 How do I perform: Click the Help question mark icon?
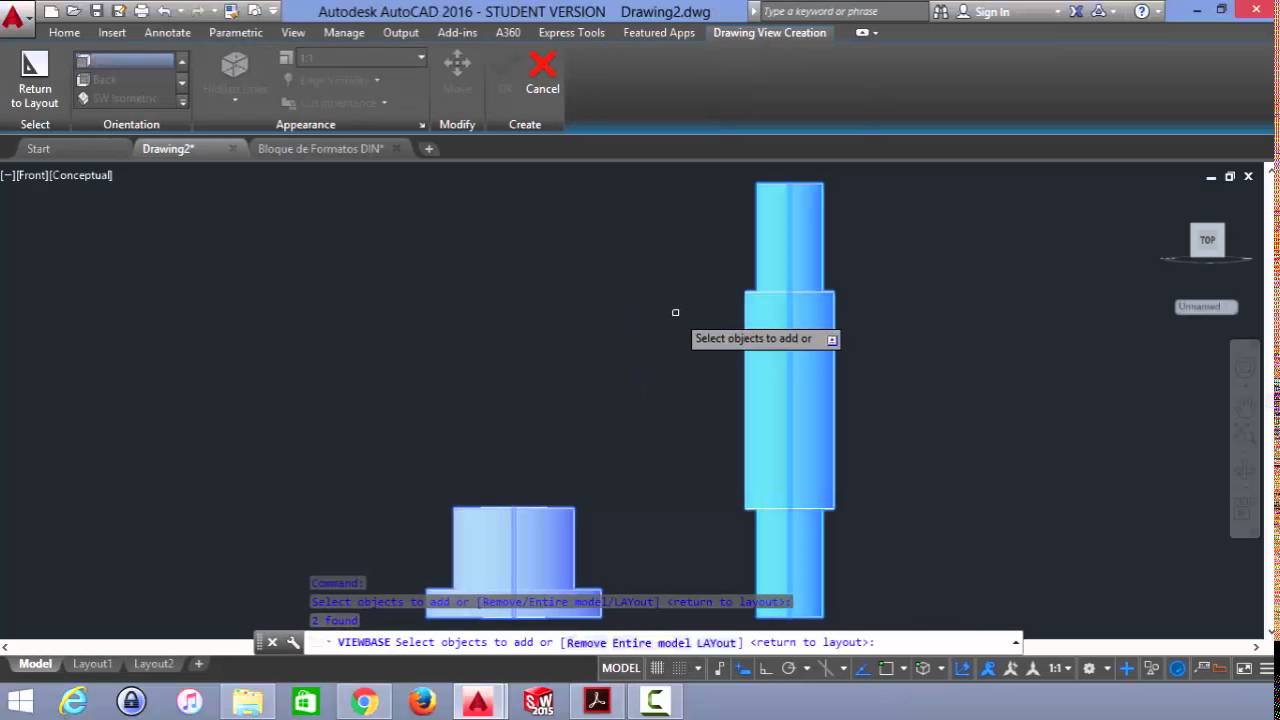pyautogui.click(x=1142, y=12)
